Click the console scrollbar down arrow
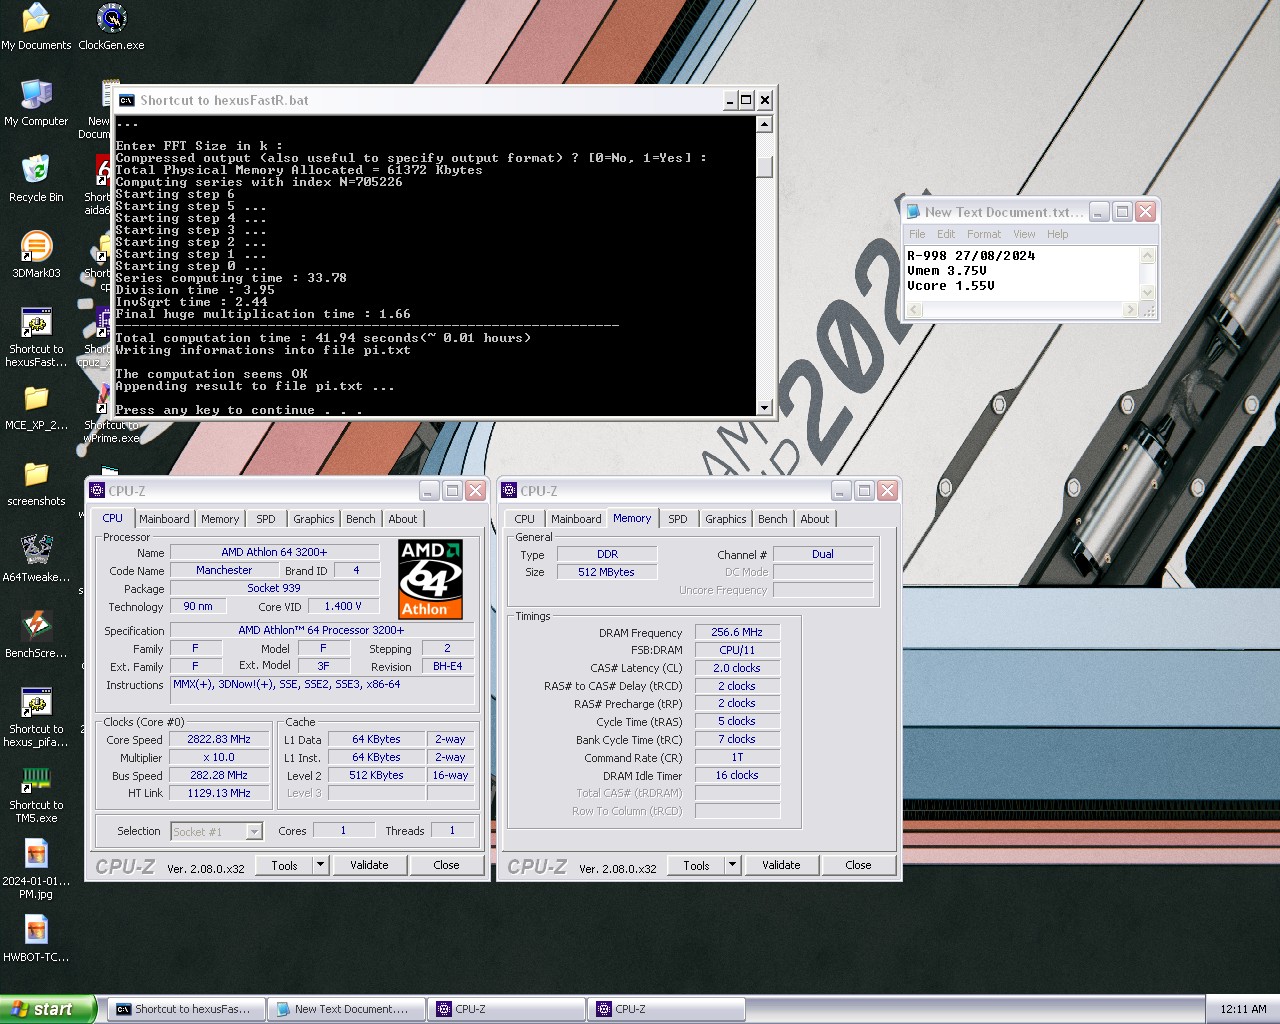Screen dimensions: 1280x1024 [764, 407]
